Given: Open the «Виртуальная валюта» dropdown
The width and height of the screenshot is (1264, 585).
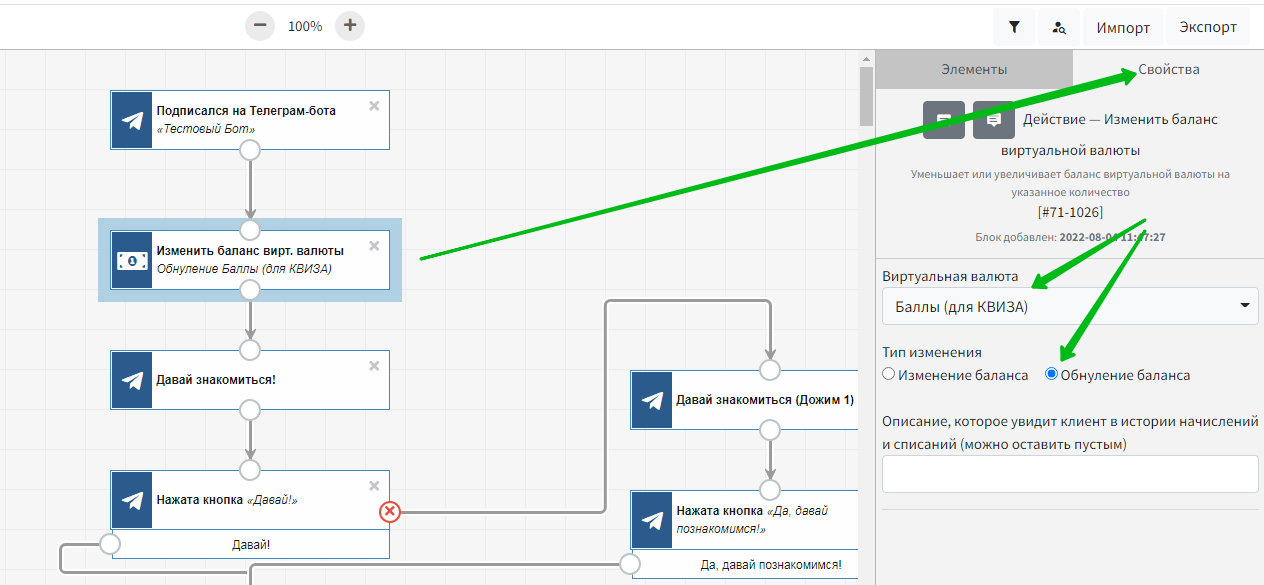Looking at the screenshot, I should (1069, 306).
